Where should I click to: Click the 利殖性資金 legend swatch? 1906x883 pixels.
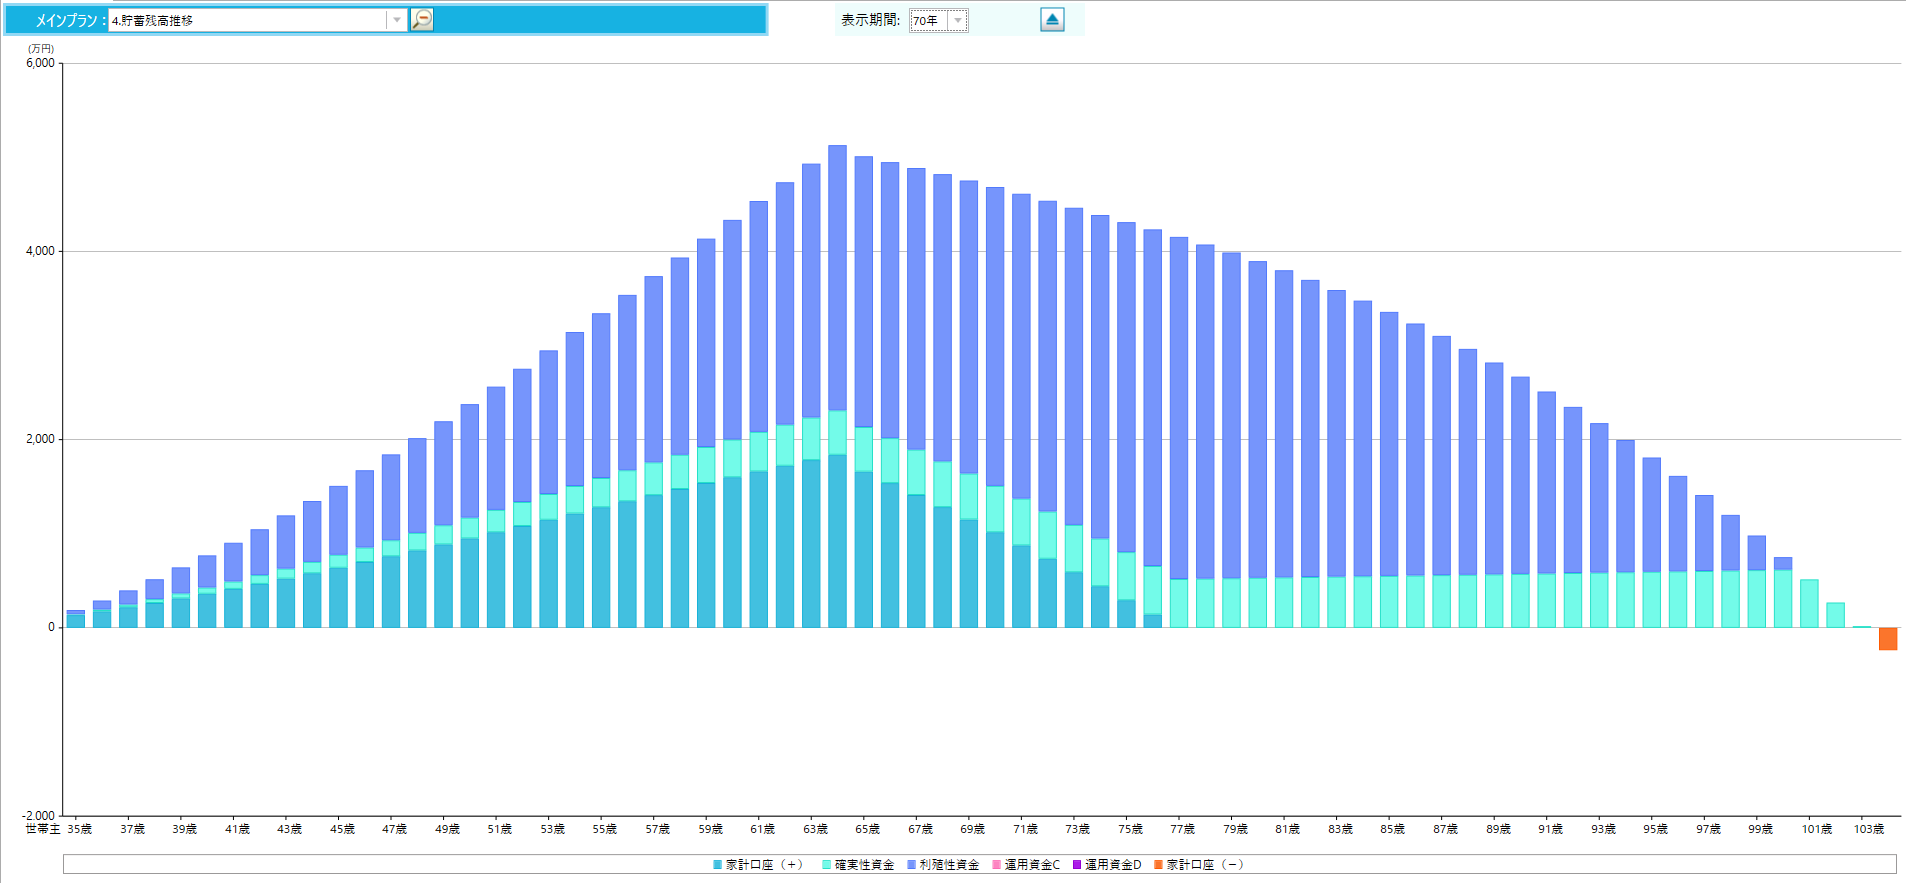[x=911, y=865]
